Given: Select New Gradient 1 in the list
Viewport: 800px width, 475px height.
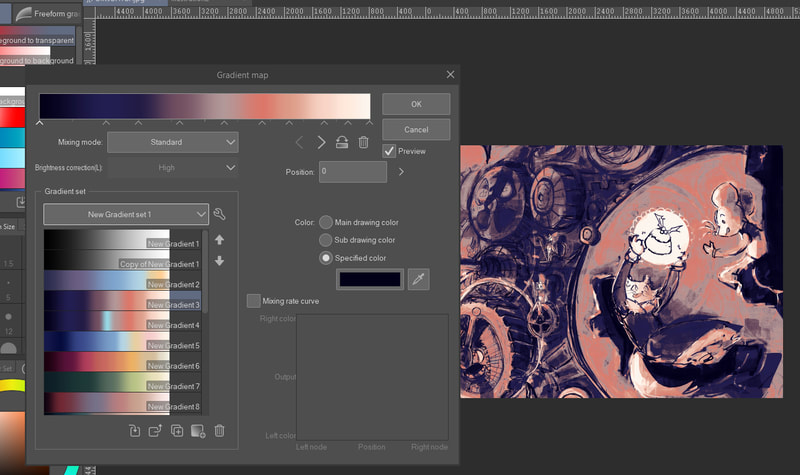Looking at the screenshot, I should 122,239.
